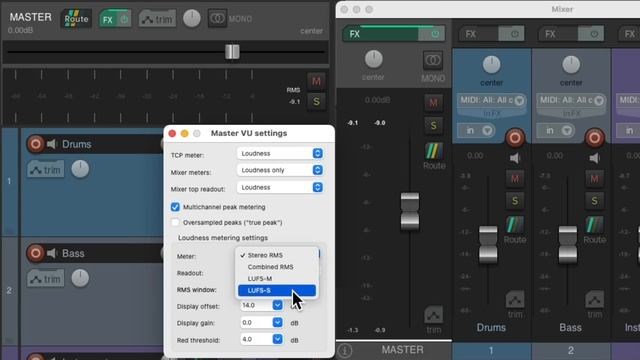Click the Display gain value field

(x=256, y=322)
